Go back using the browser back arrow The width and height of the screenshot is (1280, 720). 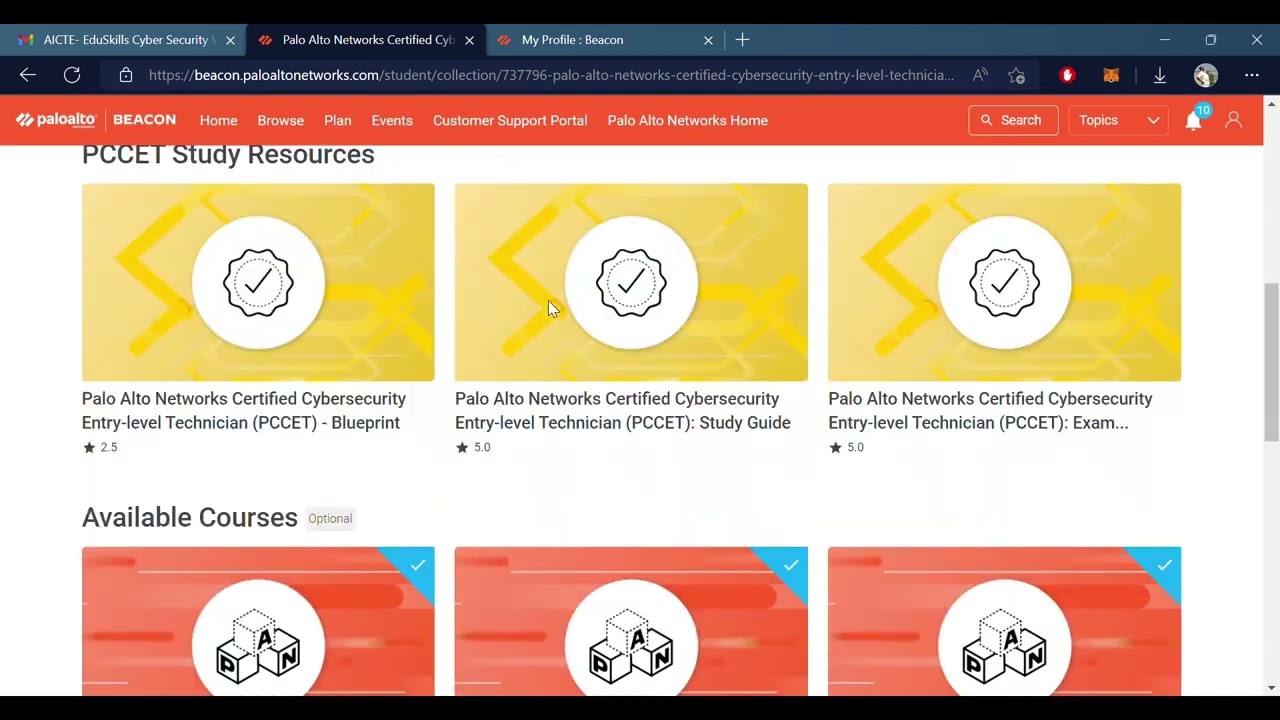click(x=28, y=75)
